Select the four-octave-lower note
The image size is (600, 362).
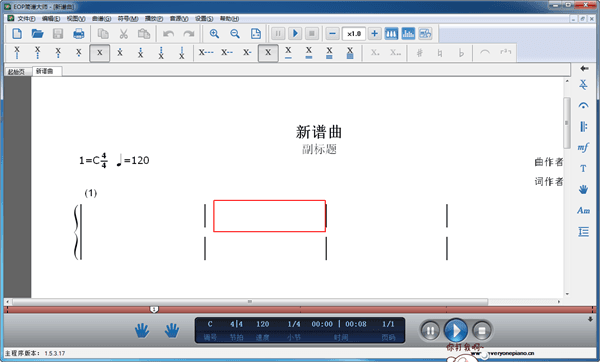pos(17,53)
